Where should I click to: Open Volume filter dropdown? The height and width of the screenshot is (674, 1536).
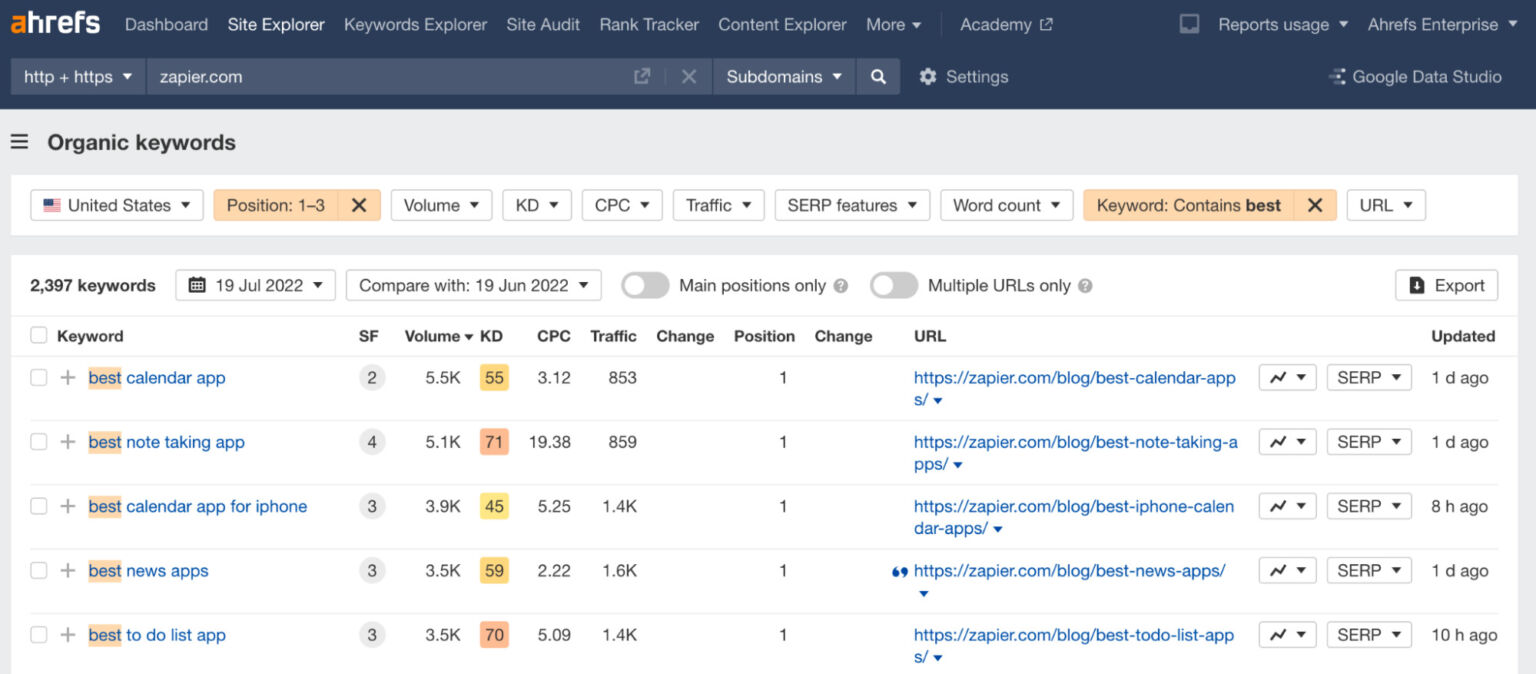point(441,205)
